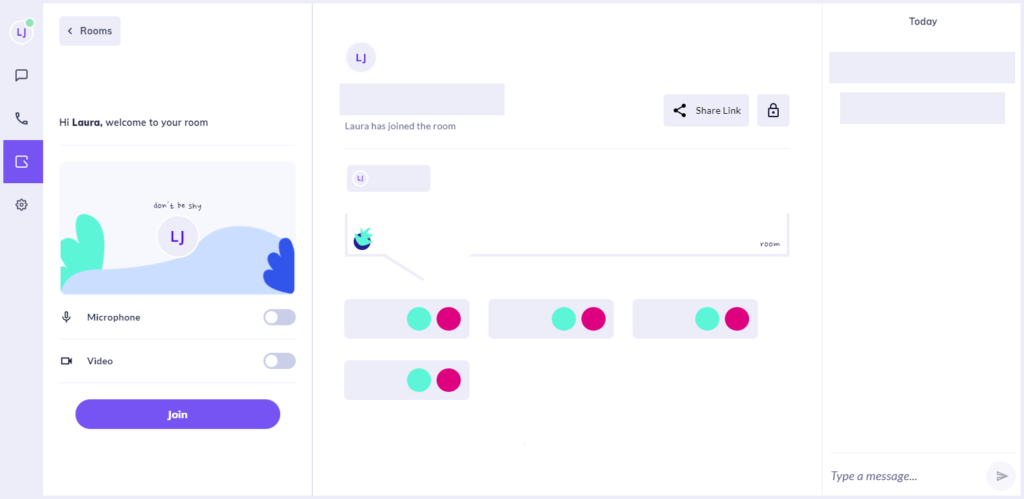Image resolution: width=1024 pixels, height=499 pixels.
Task: Click the purple Join button
Action: coord(178,414)
